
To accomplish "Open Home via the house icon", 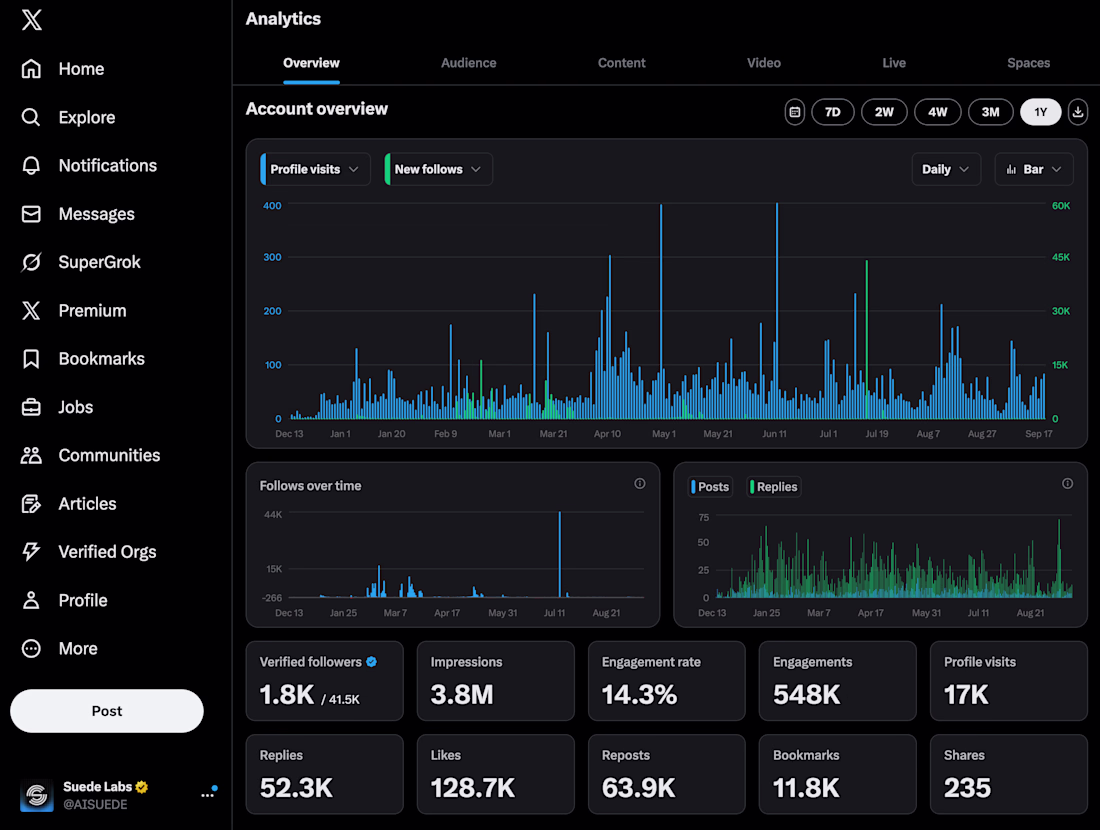I will pyautogui.click(x=31, y=69).
